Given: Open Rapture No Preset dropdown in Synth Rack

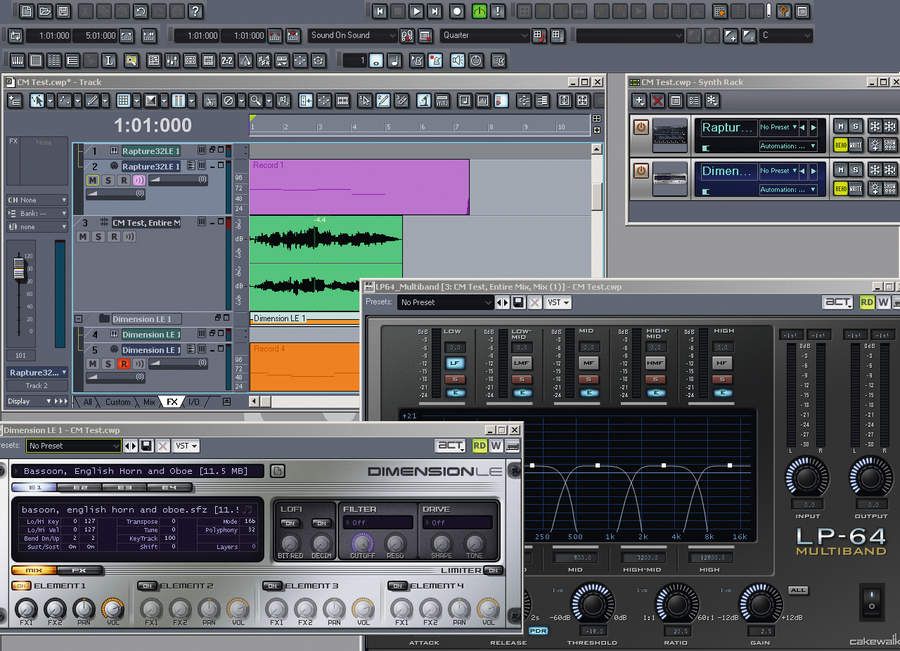Looking at the screenshot, I should click(x=778, y=127).
